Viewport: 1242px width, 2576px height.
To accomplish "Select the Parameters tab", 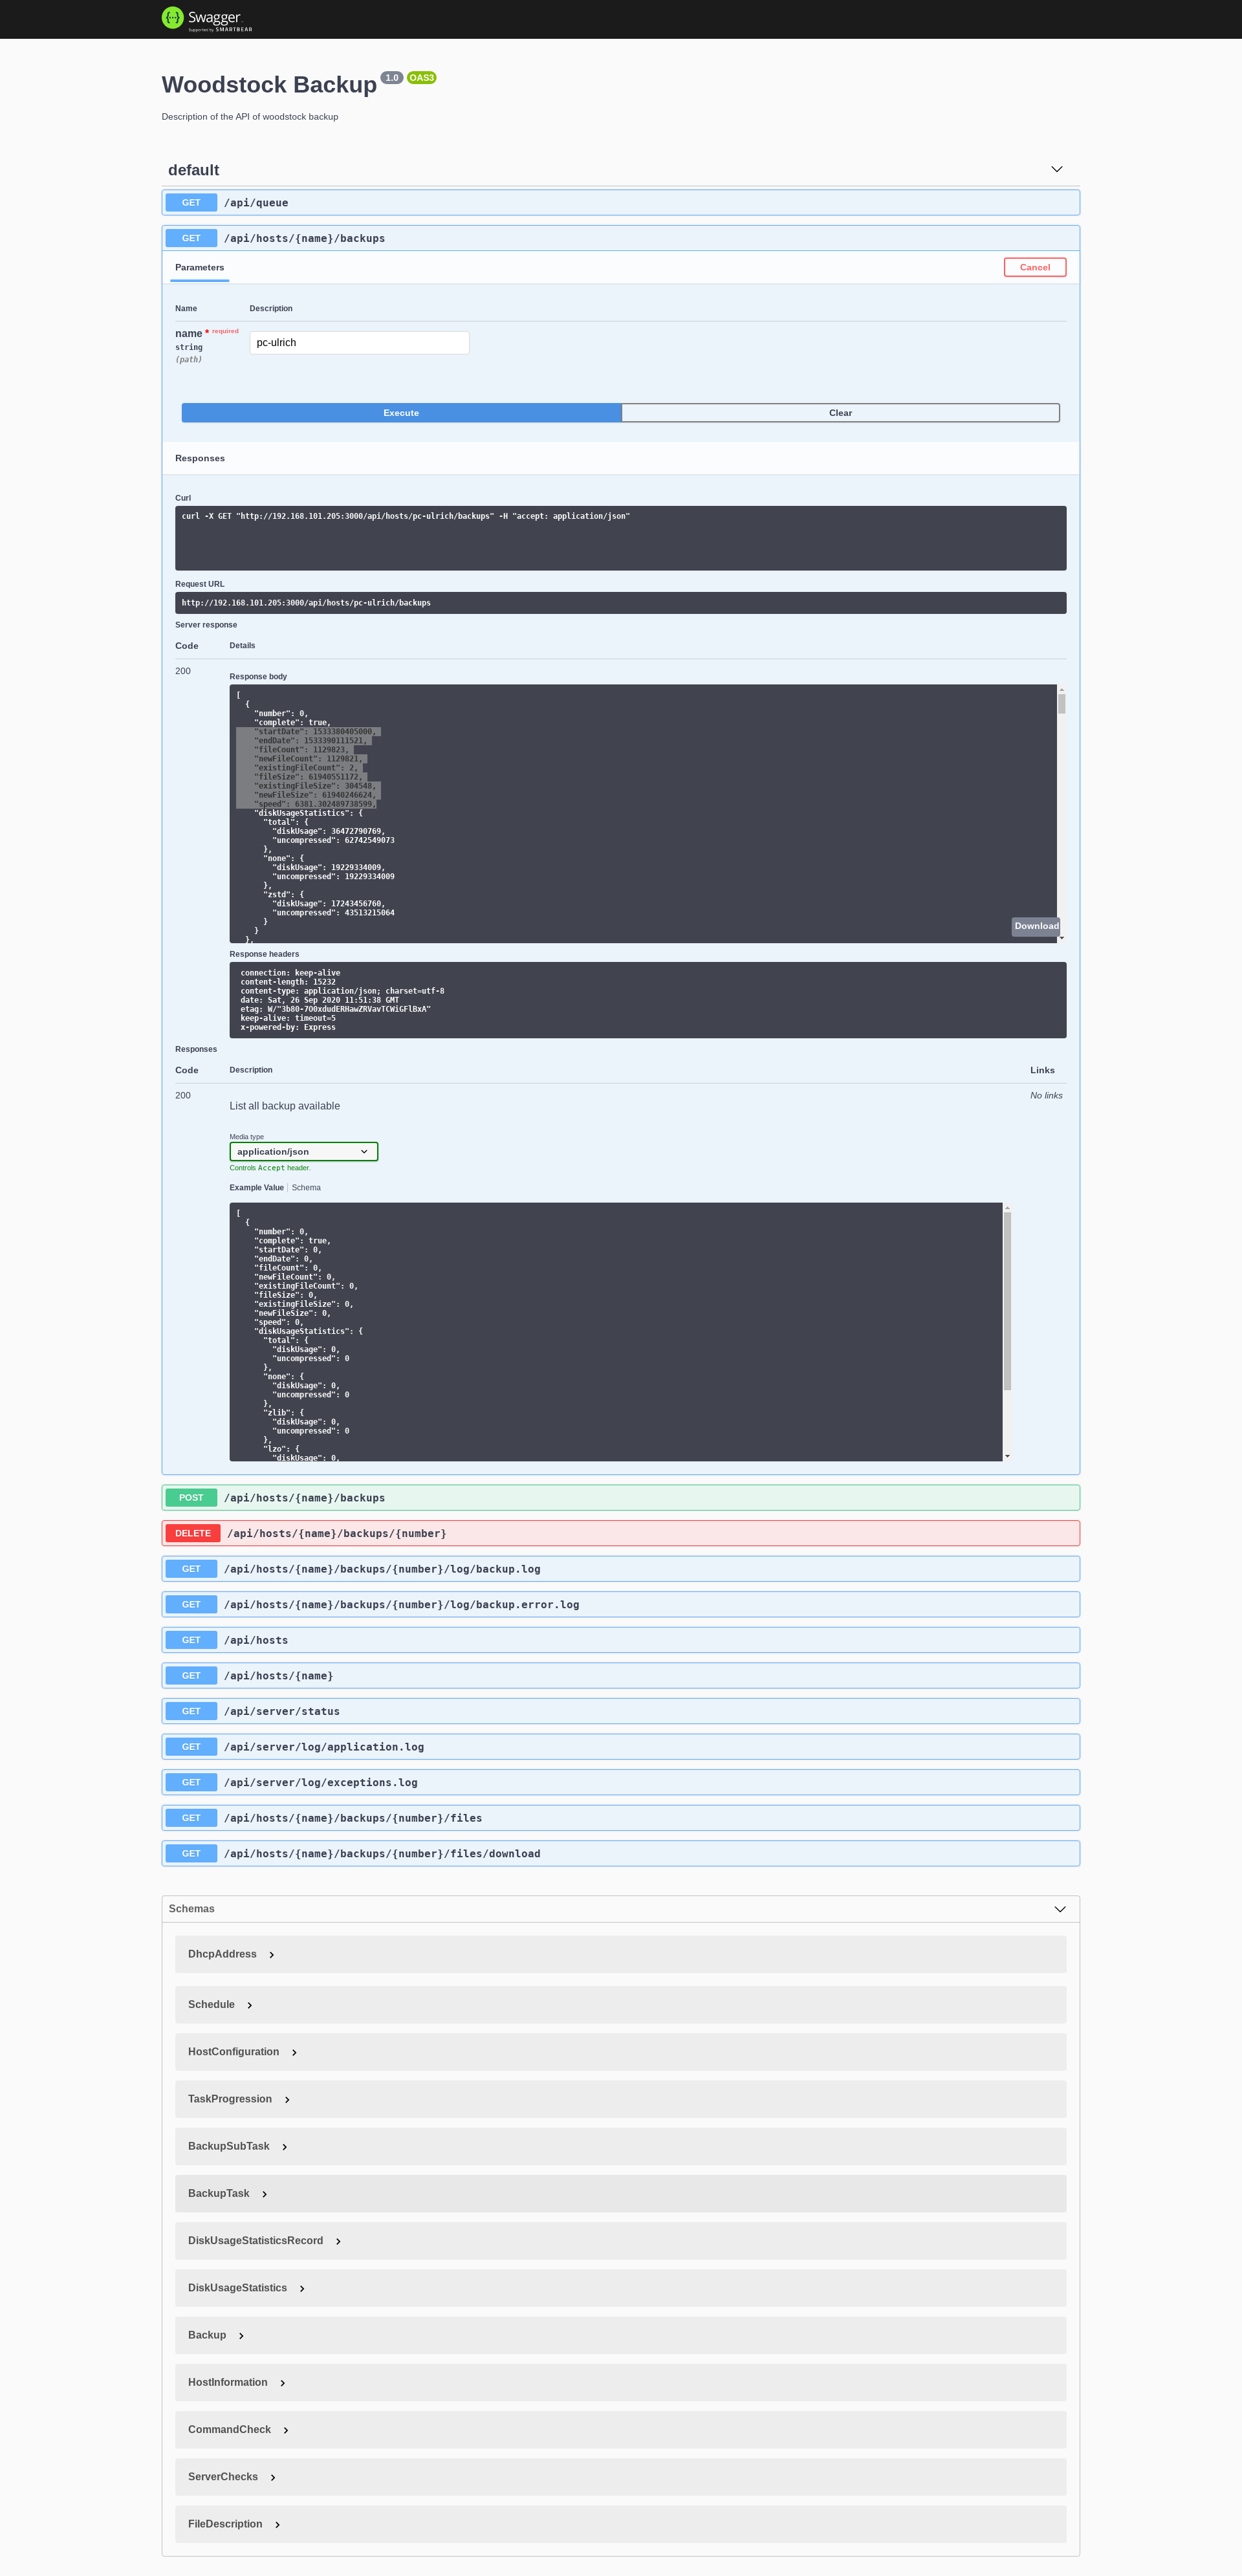I will (x=199, y=267).
